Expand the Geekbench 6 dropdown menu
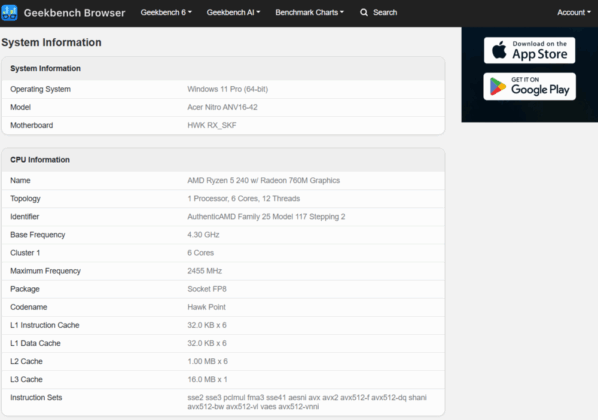The image size is (598, 420). (x=166, y=13)
